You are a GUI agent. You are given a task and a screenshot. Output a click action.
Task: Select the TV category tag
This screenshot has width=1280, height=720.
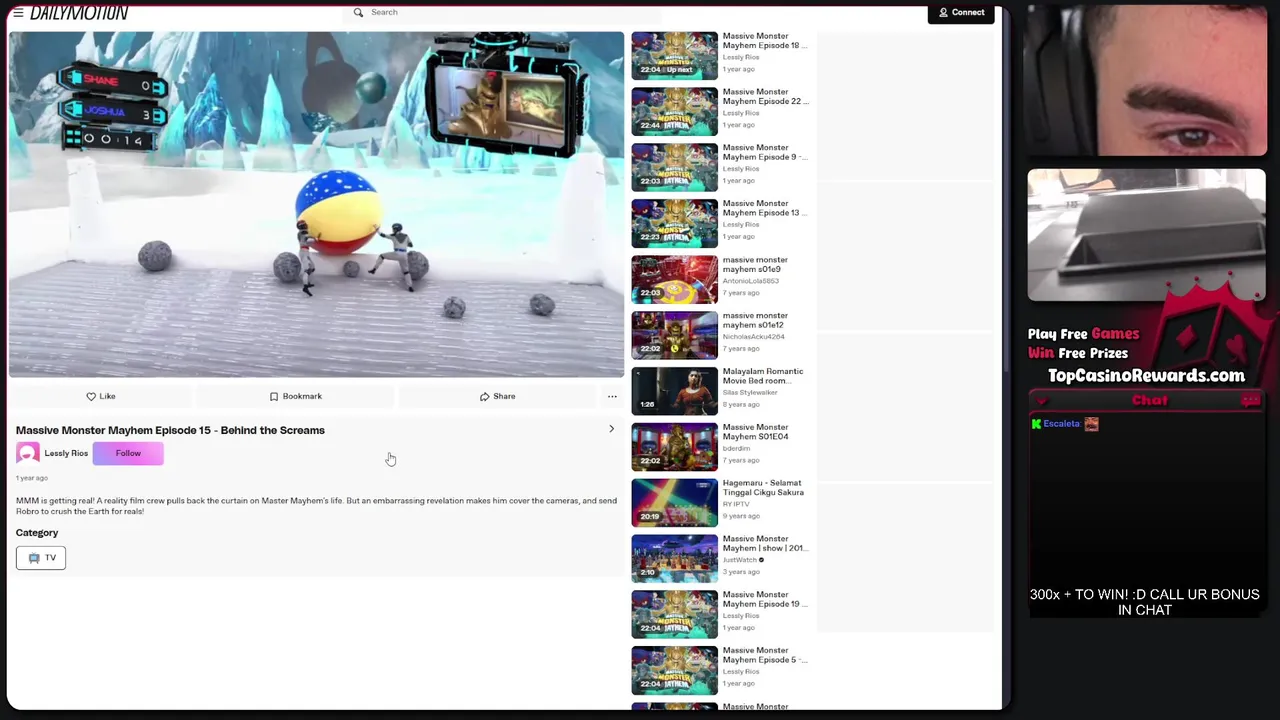tap(41, 558)
